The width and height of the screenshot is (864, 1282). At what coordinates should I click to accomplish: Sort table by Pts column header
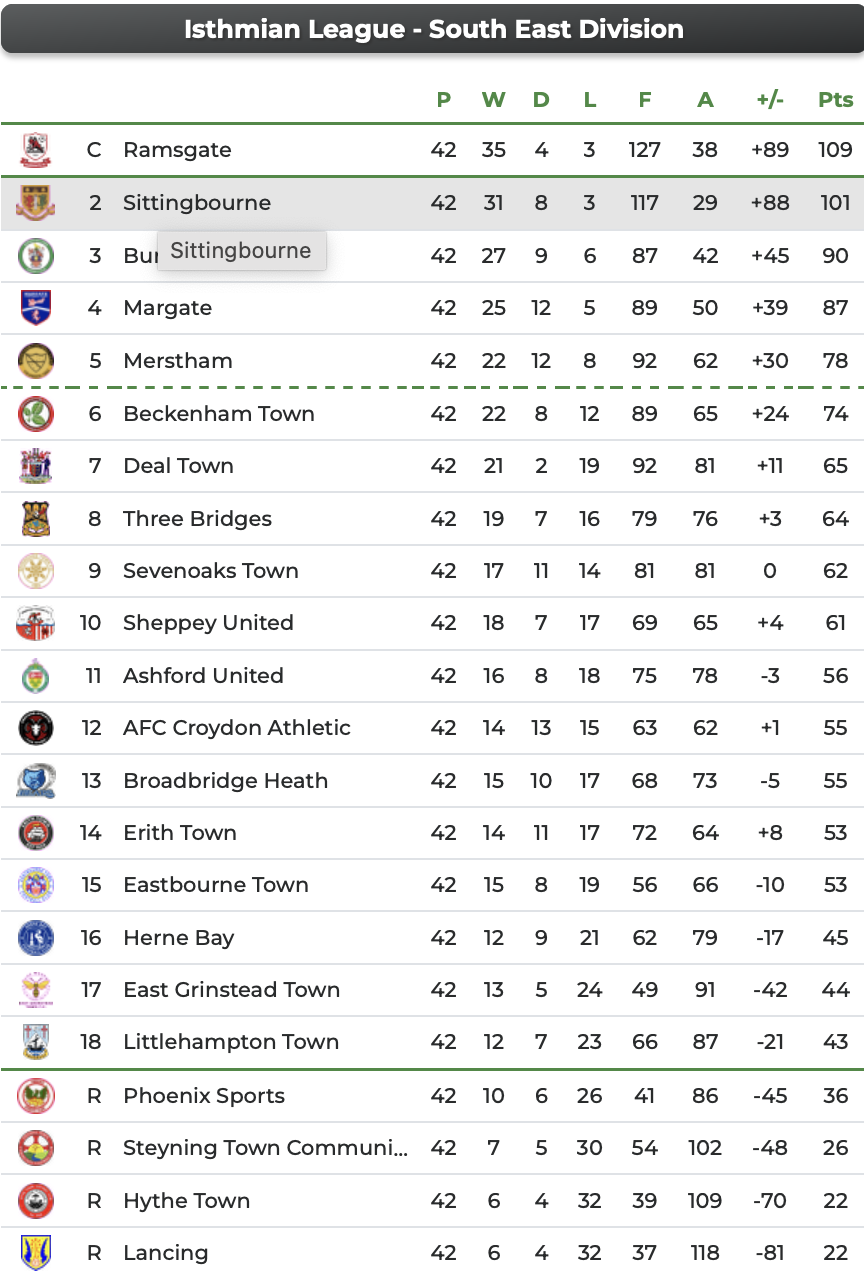[836, 99]
